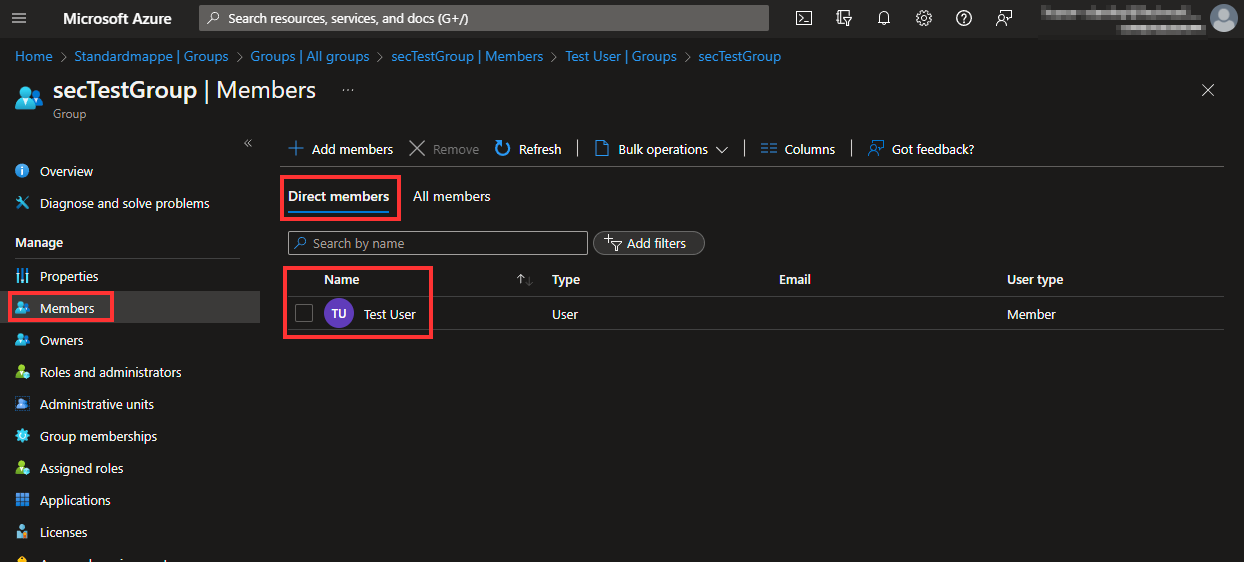Open the Test User member link
This screenshot has width=1244, height=562.
[x=390, y=314]
